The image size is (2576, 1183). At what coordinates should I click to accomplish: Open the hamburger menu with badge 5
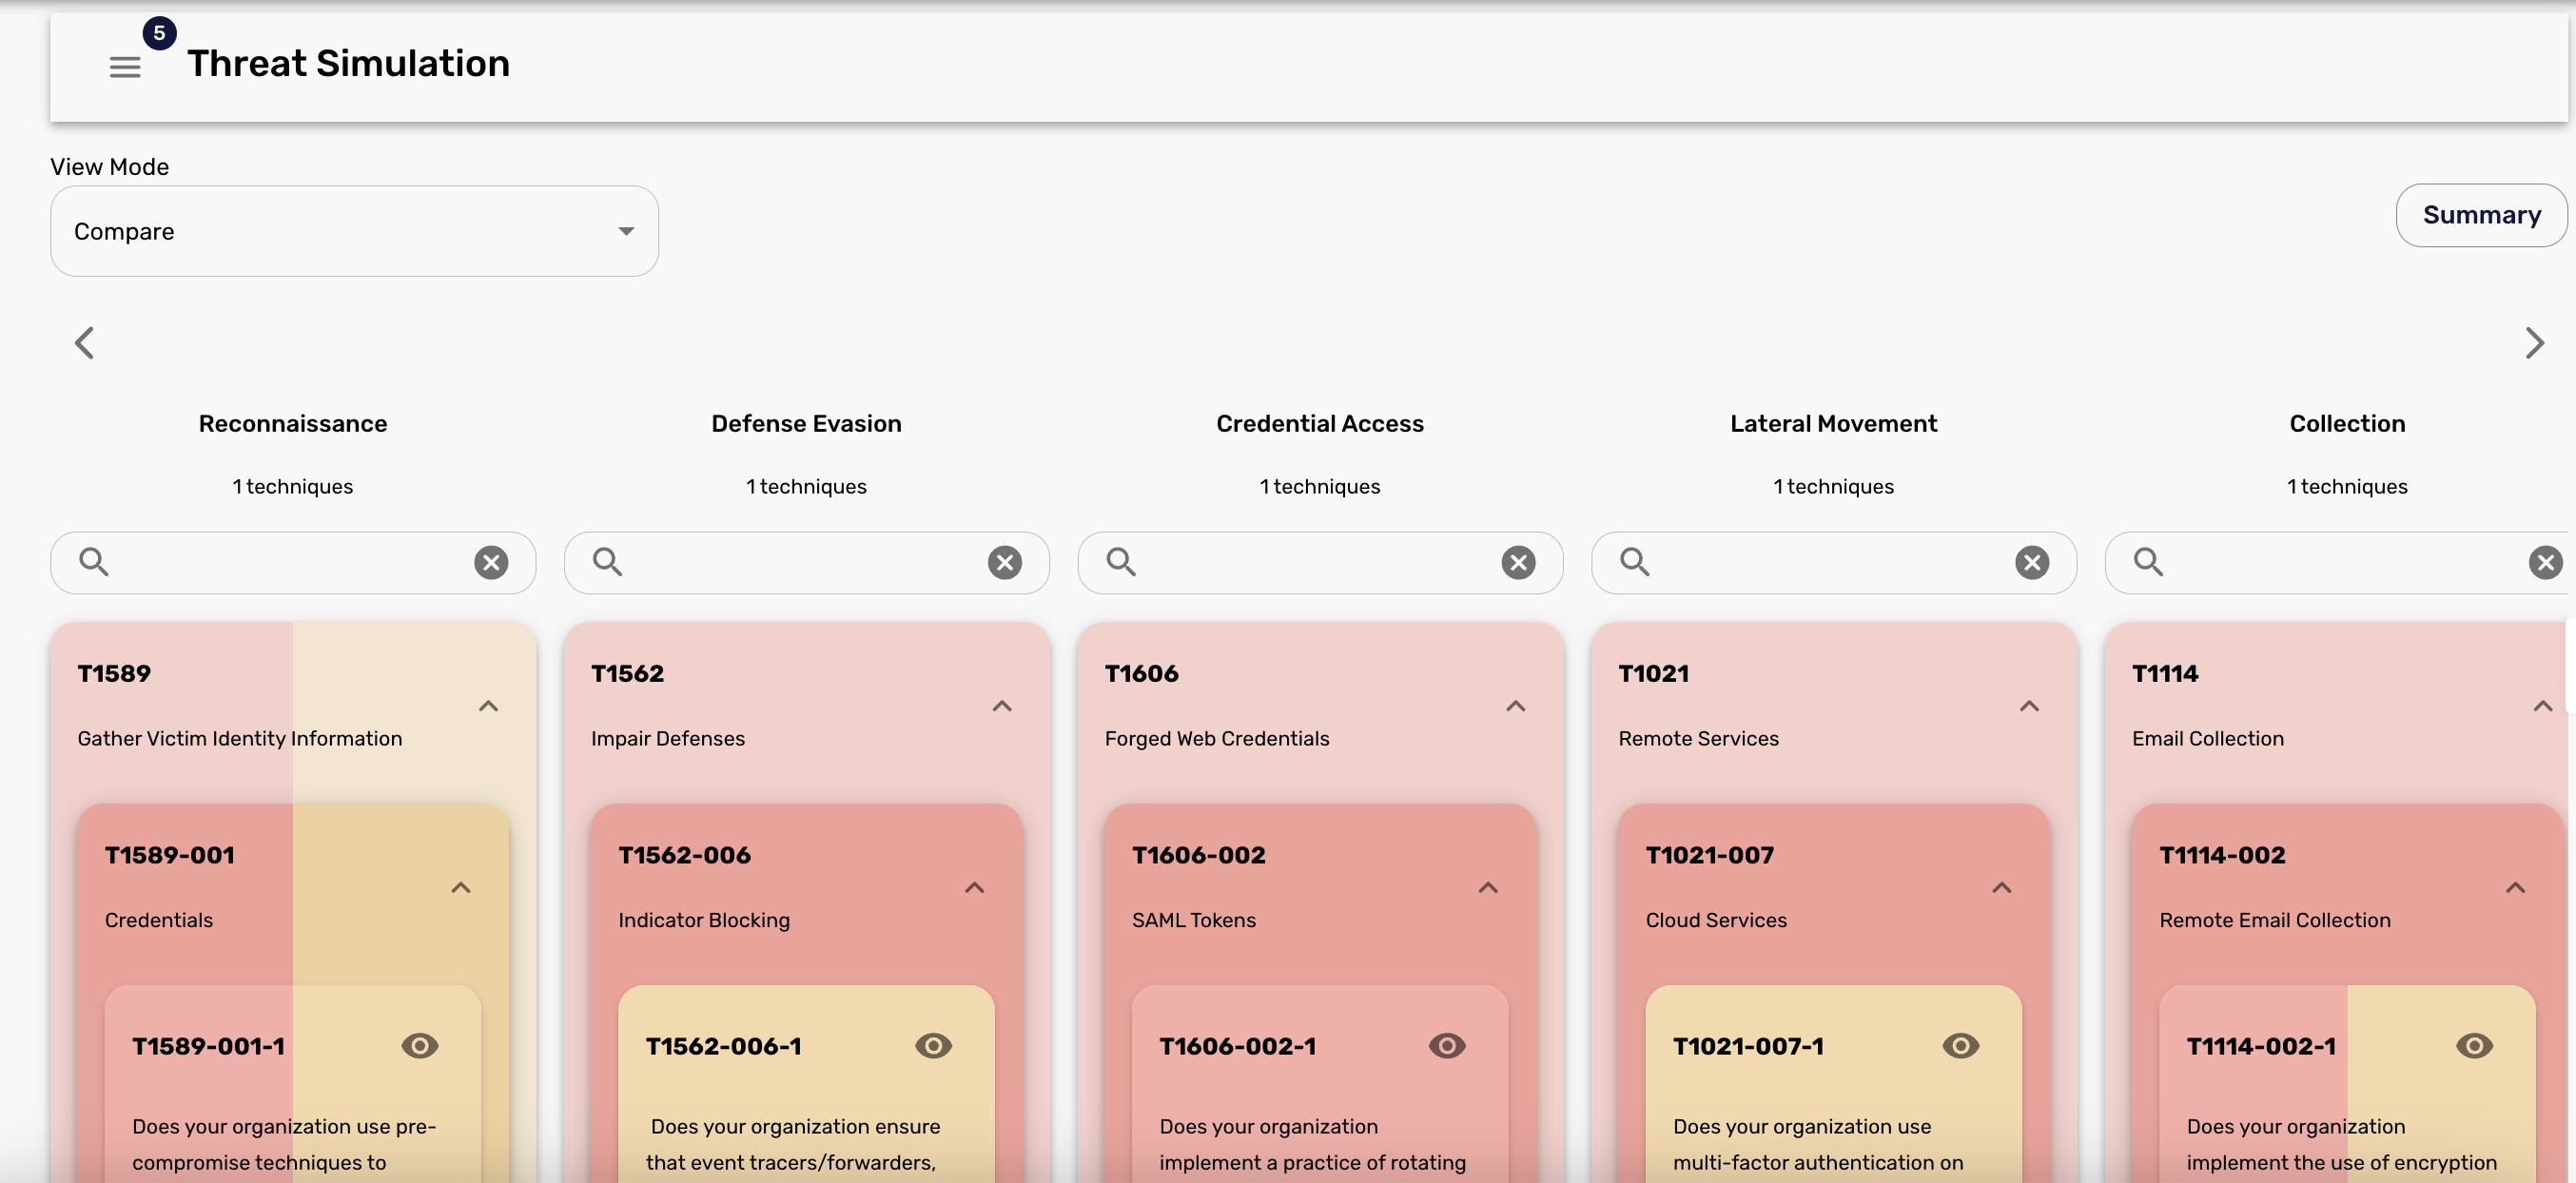pos(125,67)
